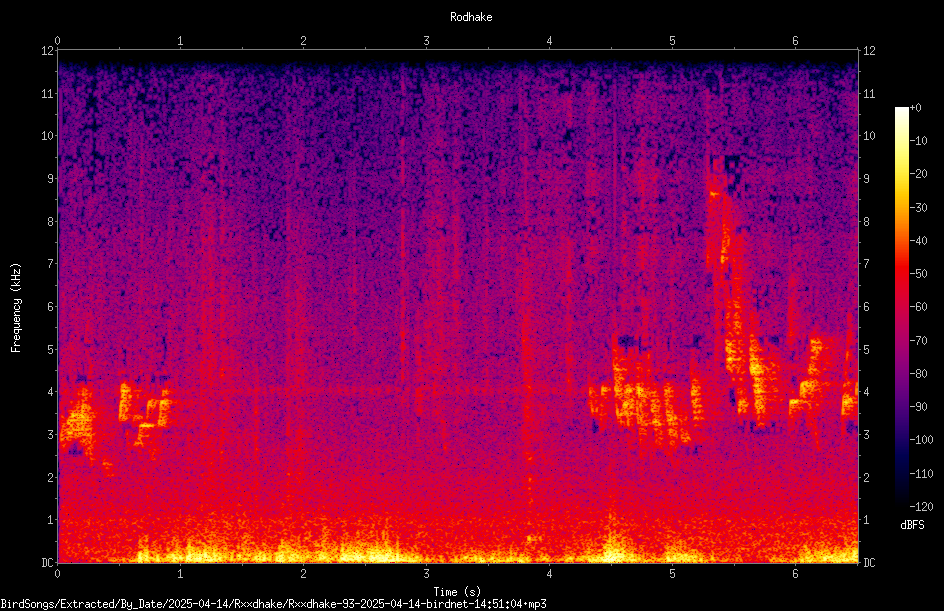
Task: Click the DC label on left axis
Action: pos(48,562)
